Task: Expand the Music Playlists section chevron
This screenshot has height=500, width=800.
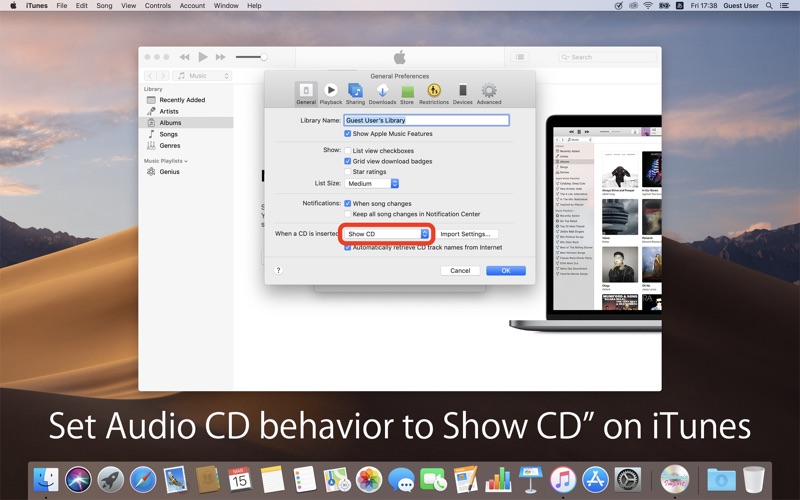Action: 186,161
